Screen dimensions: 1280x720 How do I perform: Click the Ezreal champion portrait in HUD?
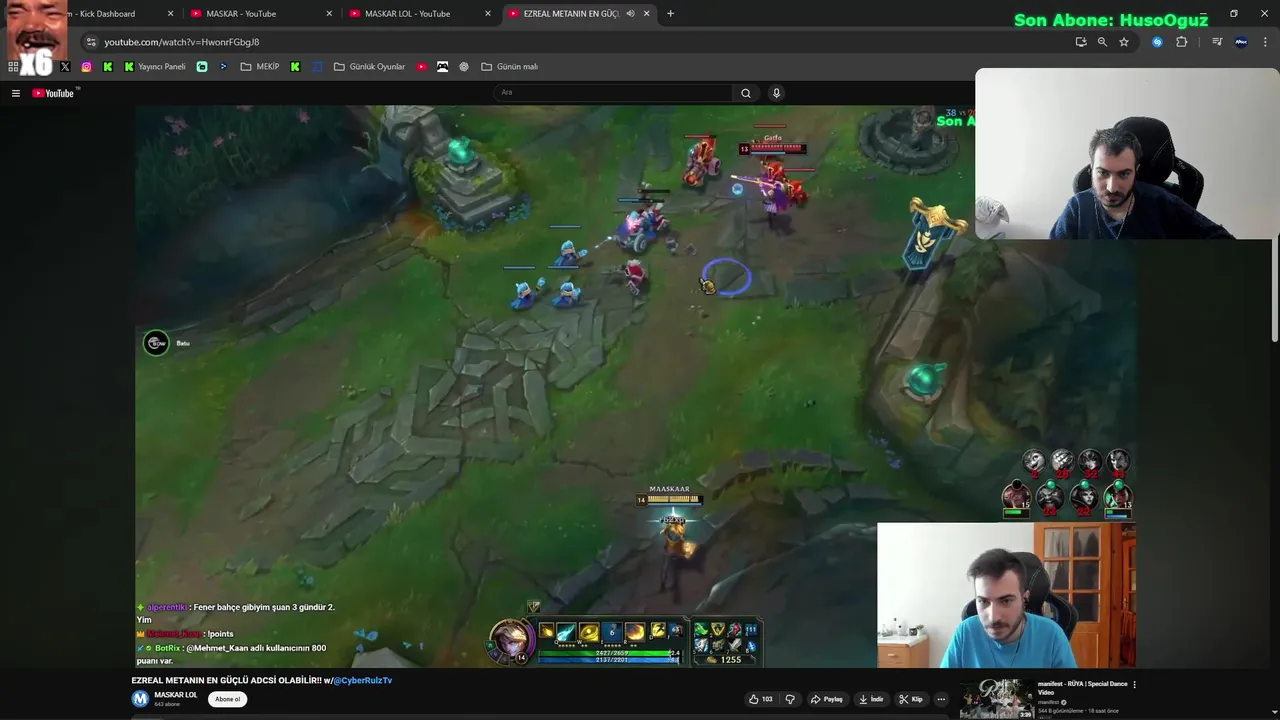pos(509,640)
